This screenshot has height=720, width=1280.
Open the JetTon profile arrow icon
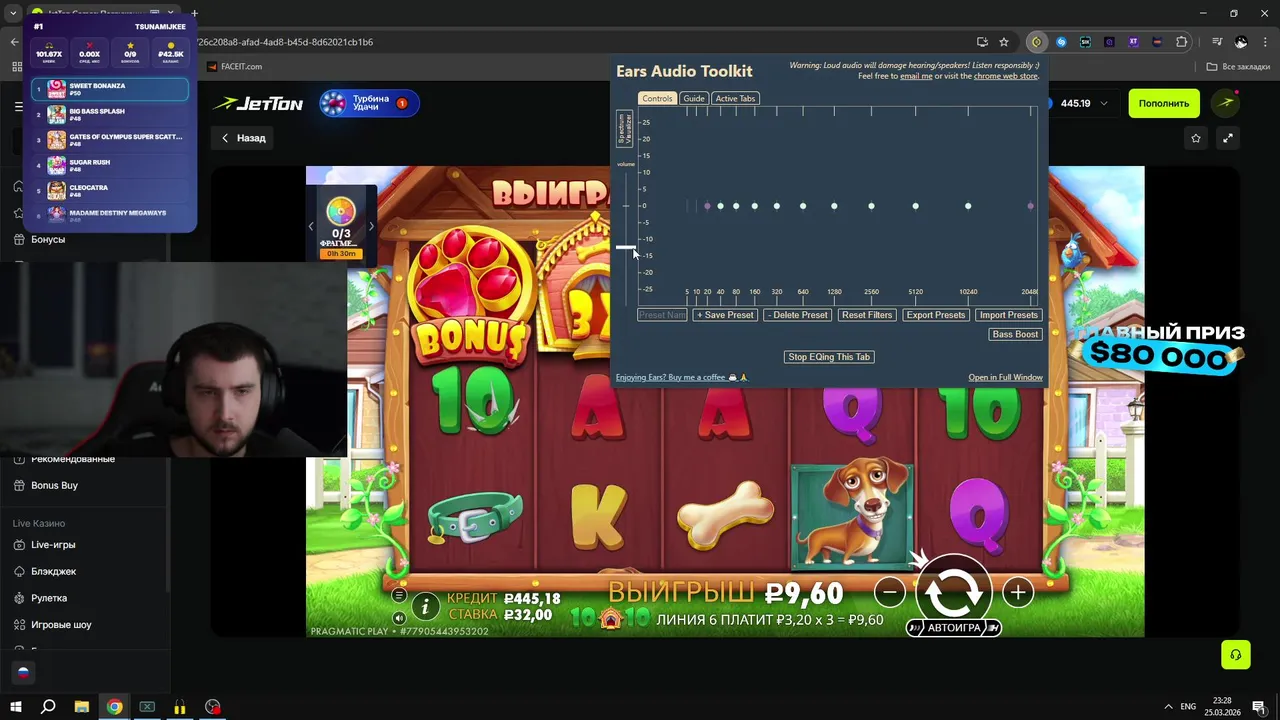coord(1225,103)
